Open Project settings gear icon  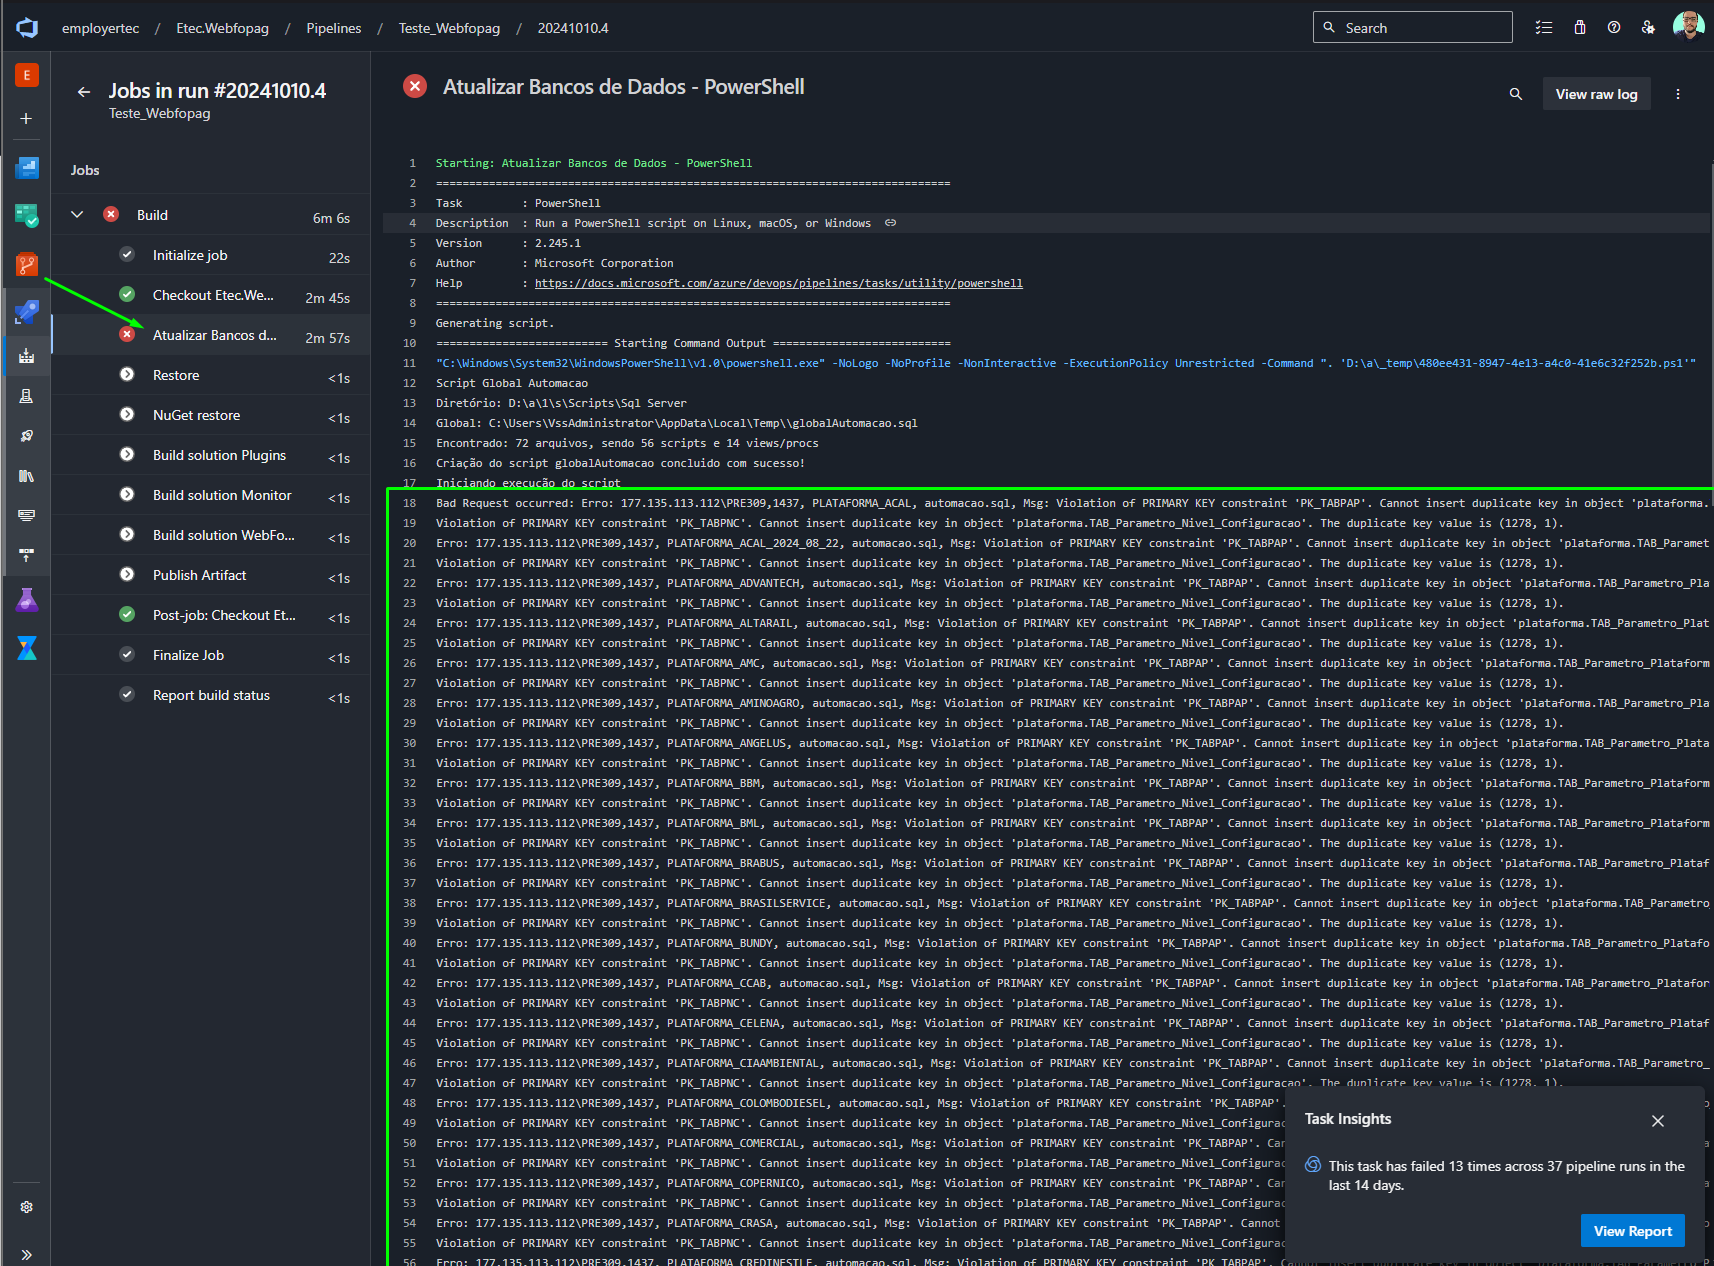pos(27,1207)
